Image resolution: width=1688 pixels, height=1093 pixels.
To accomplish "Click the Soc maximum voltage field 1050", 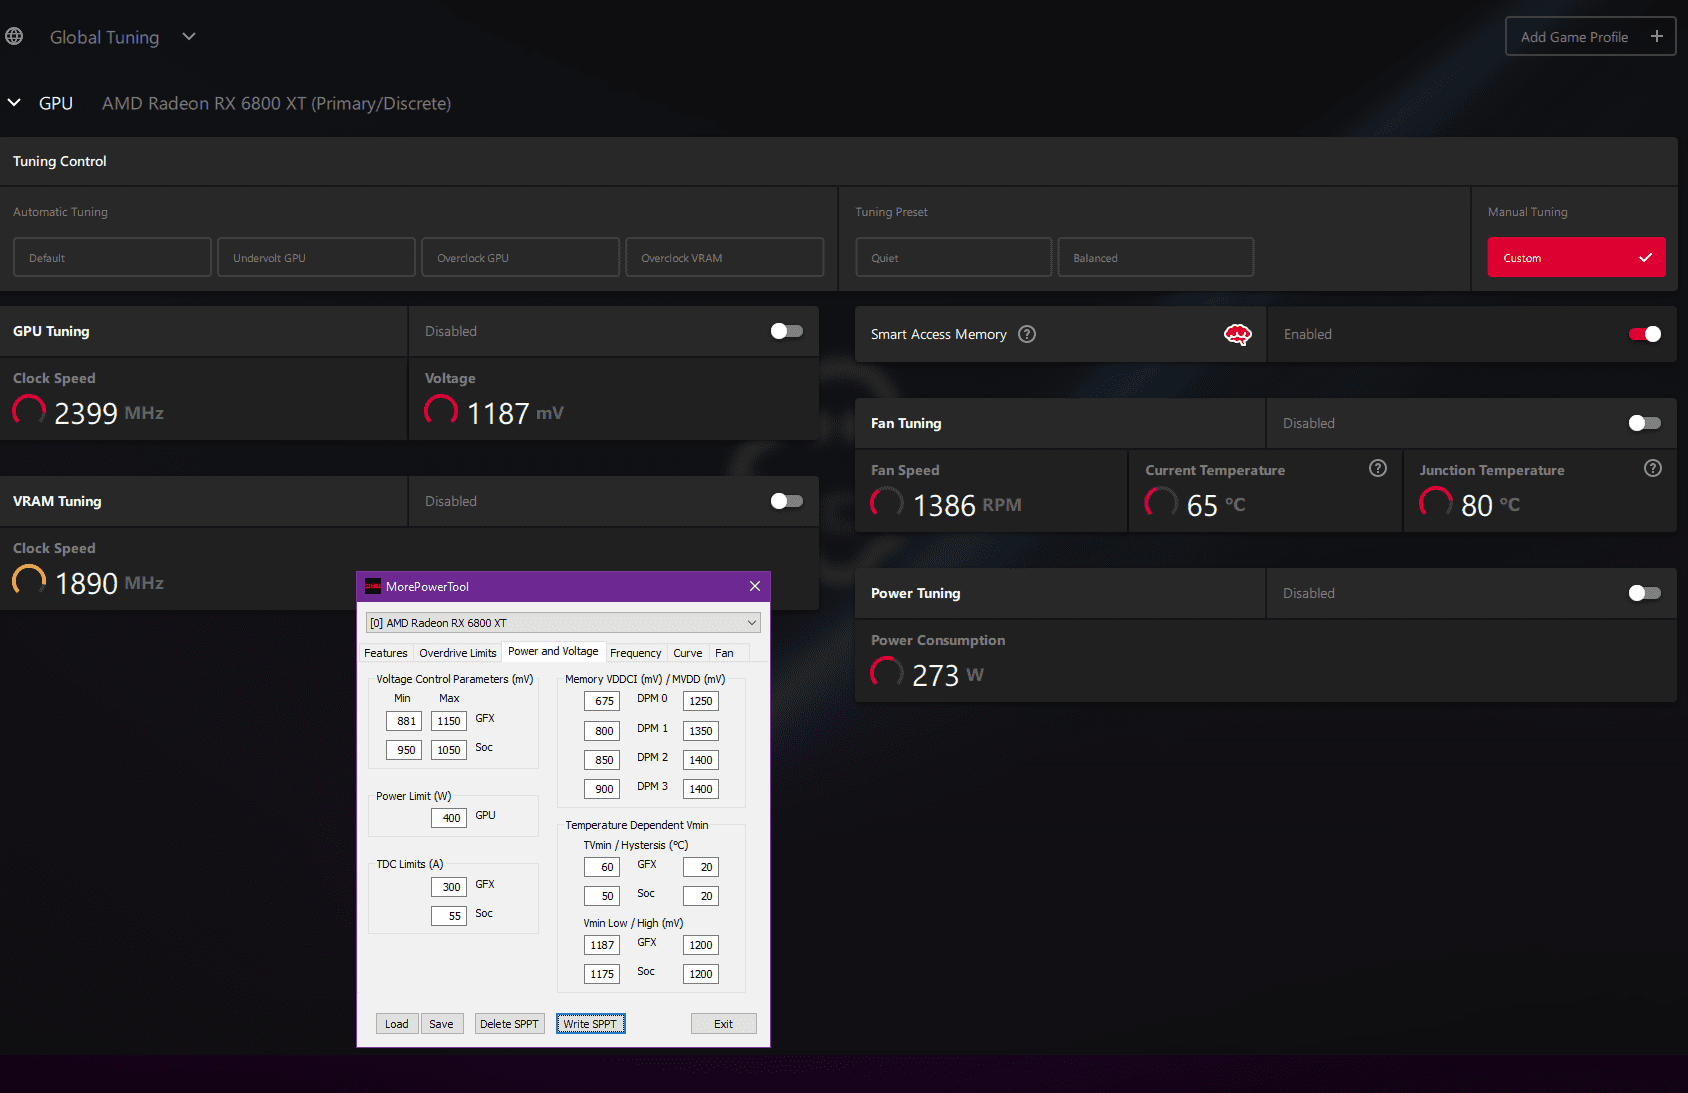I will click(x=449, y=750).
